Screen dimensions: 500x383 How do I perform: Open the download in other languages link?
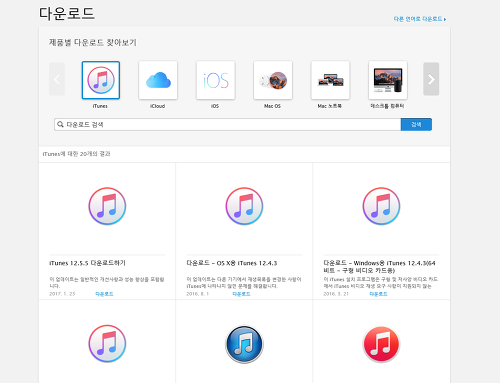point(420,19)
